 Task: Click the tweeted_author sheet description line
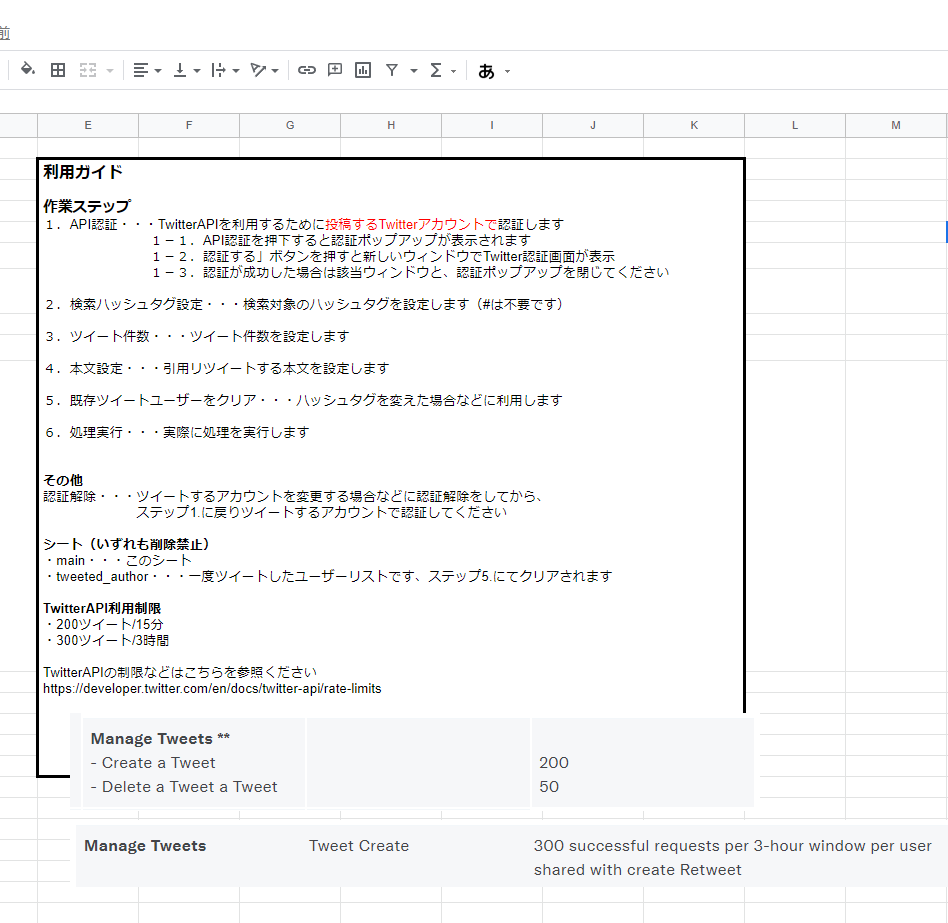[x=328, y=576]
